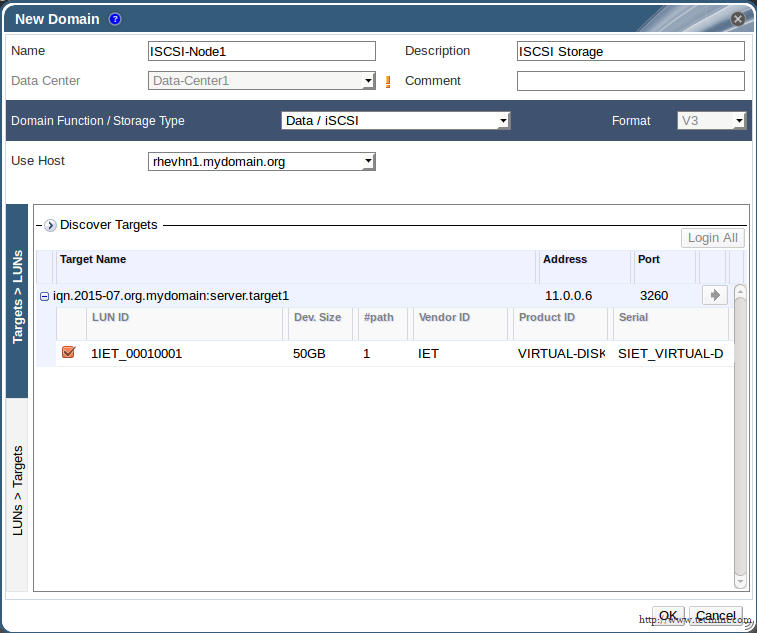Expand the Discover Targets section
The height and width of the screenshot is (633, 757).
[50, 226]
